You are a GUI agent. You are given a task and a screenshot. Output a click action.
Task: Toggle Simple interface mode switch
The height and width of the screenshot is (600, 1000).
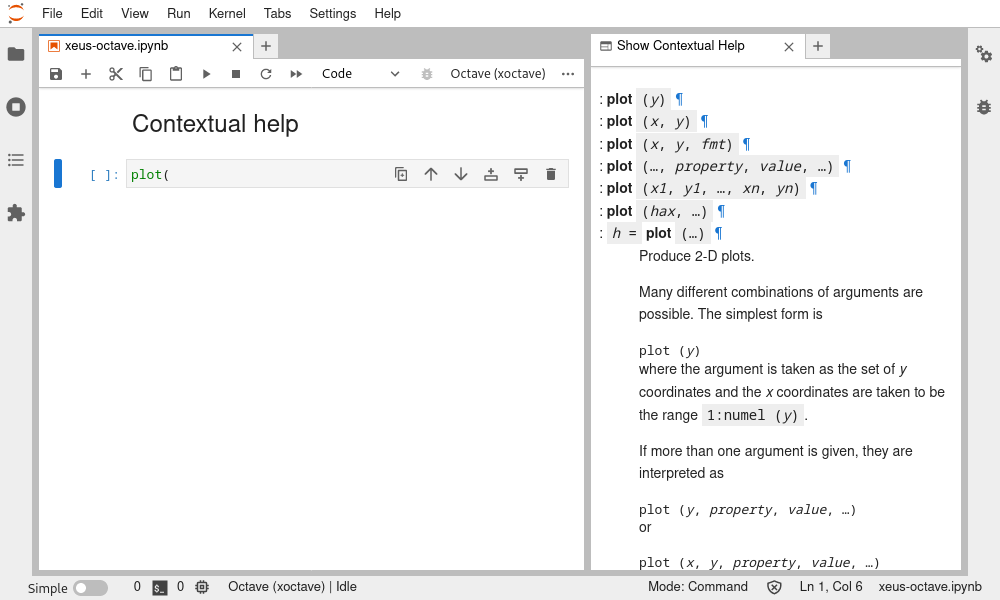click(91, 588)
